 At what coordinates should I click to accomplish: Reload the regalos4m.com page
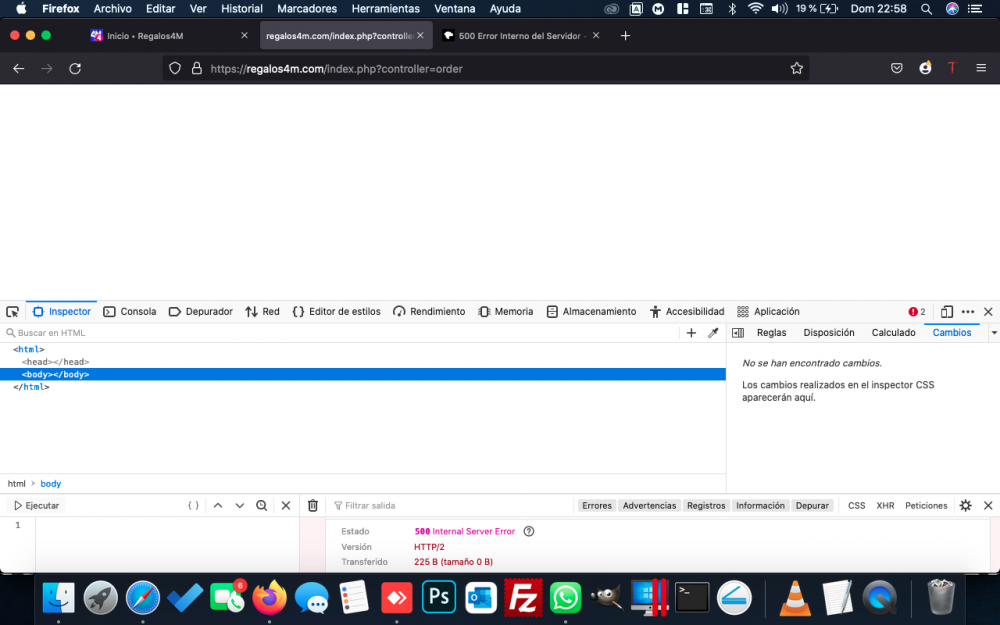point(75,68)
